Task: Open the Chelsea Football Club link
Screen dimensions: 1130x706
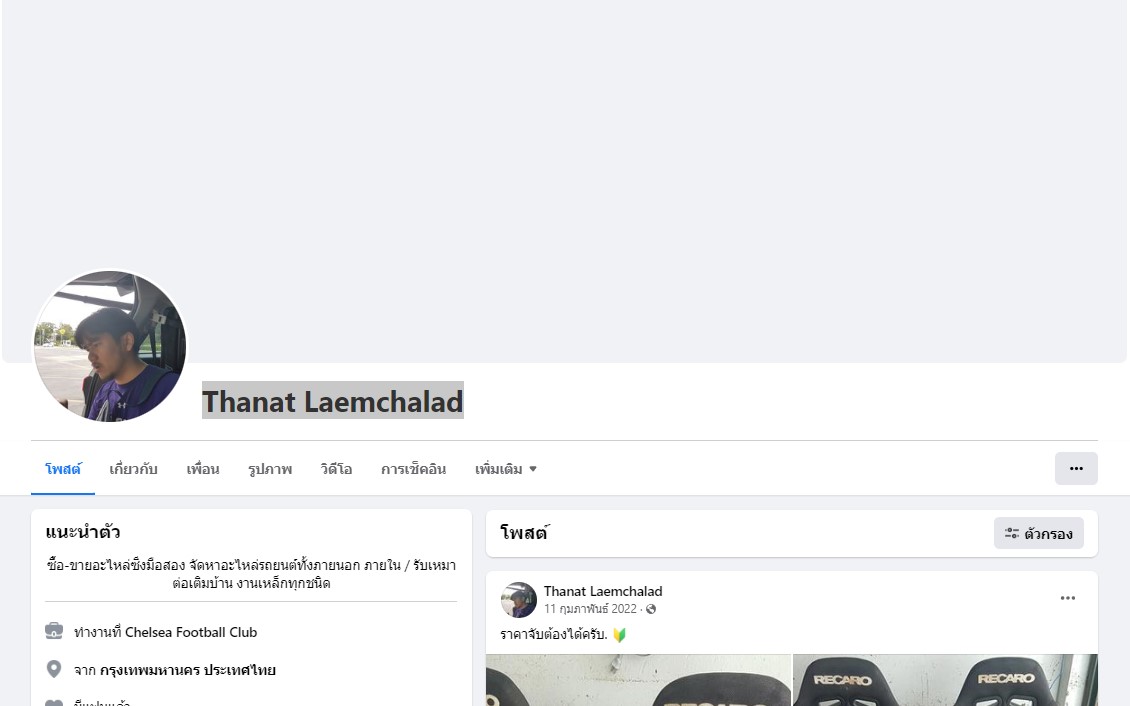Action: click(x=191, y=632)
